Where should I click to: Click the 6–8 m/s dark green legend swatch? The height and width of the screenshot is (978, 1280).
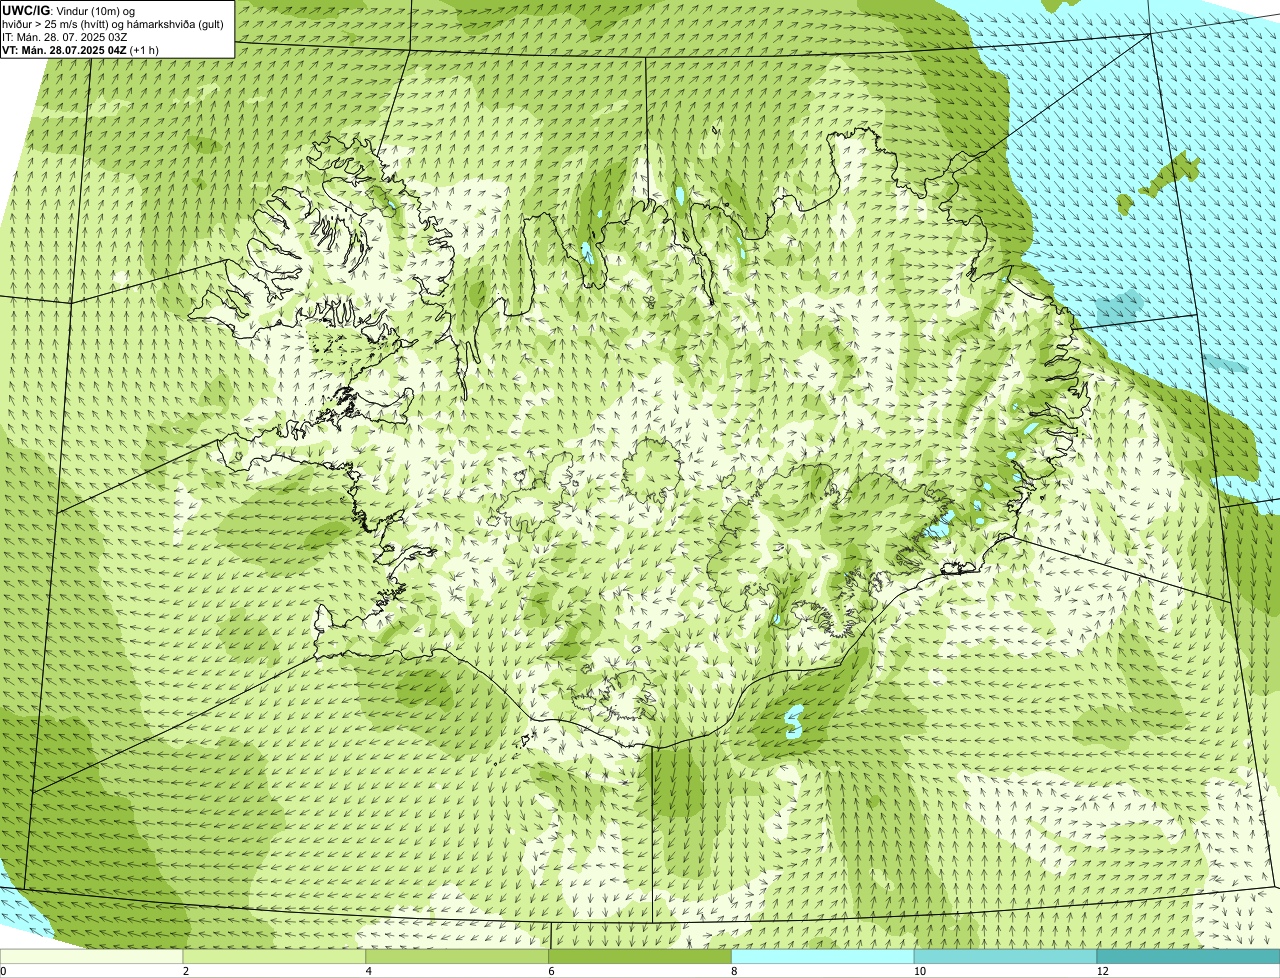pyautogui.click(x=640, y=957)
